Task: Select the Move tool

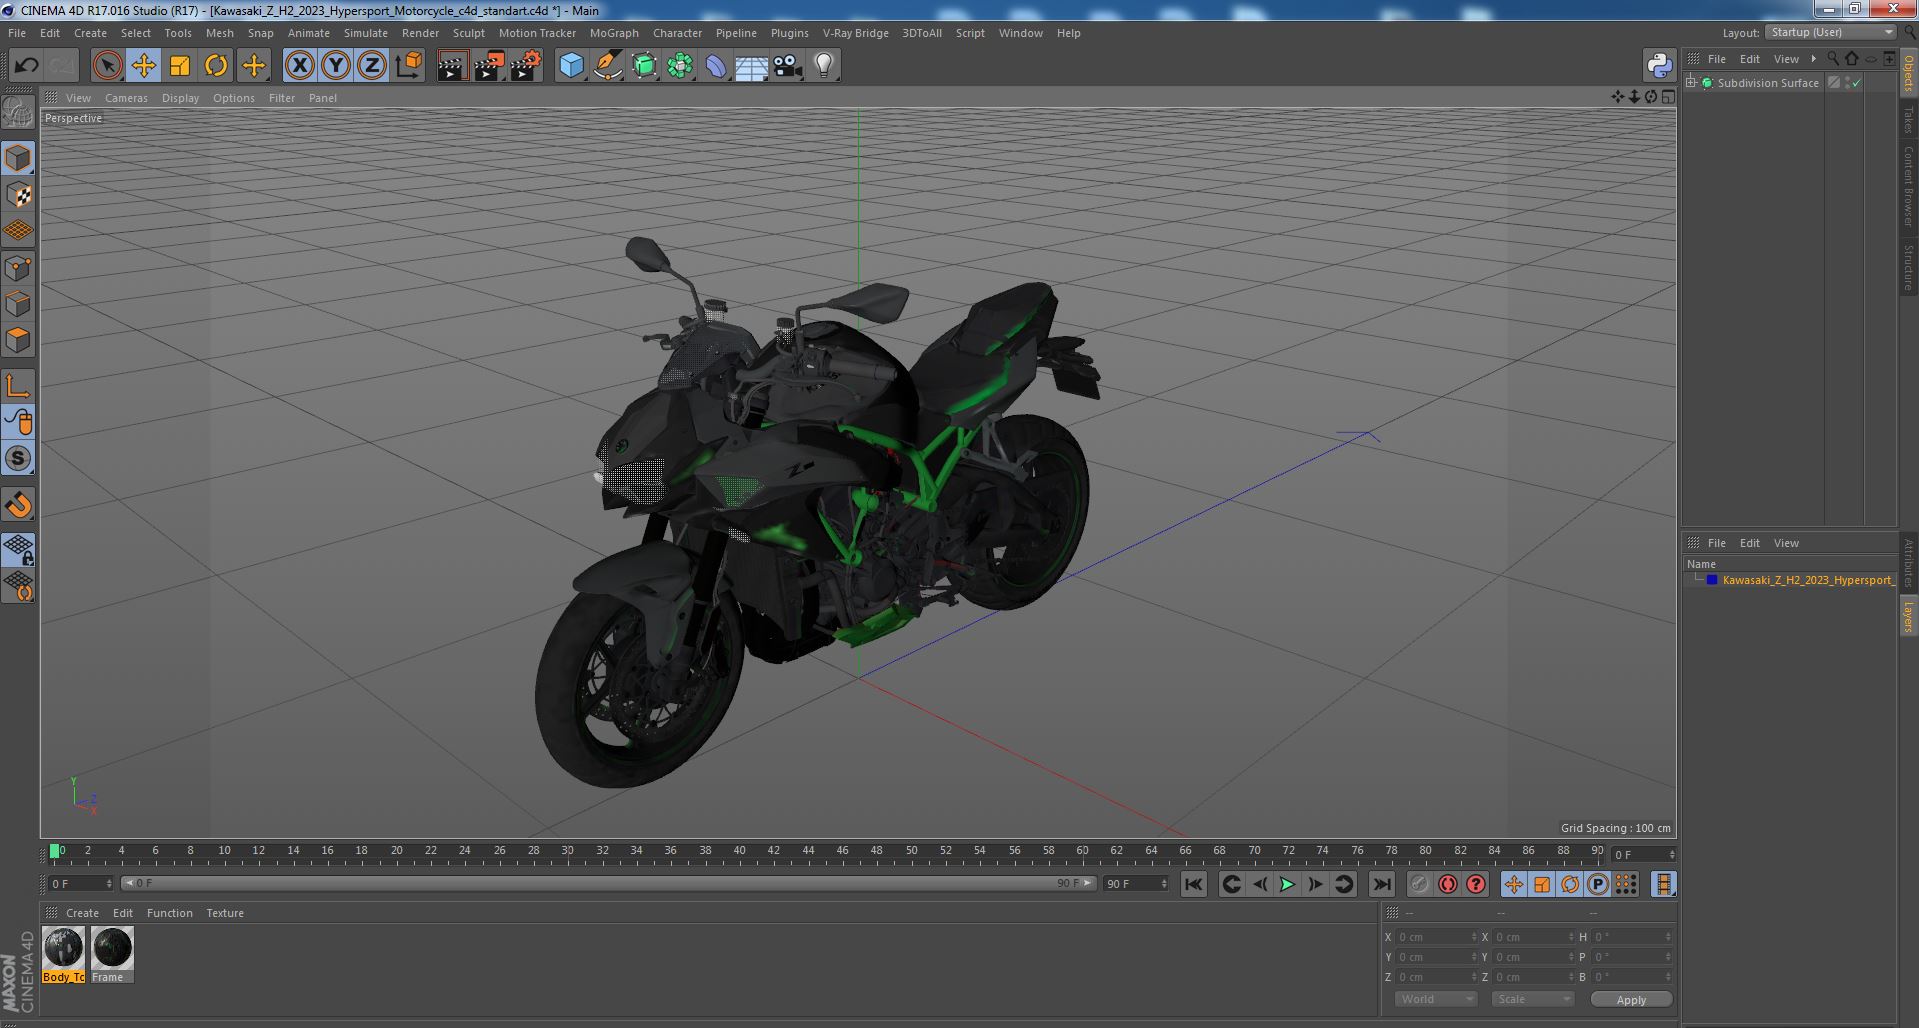Action: tap(143, 66)
